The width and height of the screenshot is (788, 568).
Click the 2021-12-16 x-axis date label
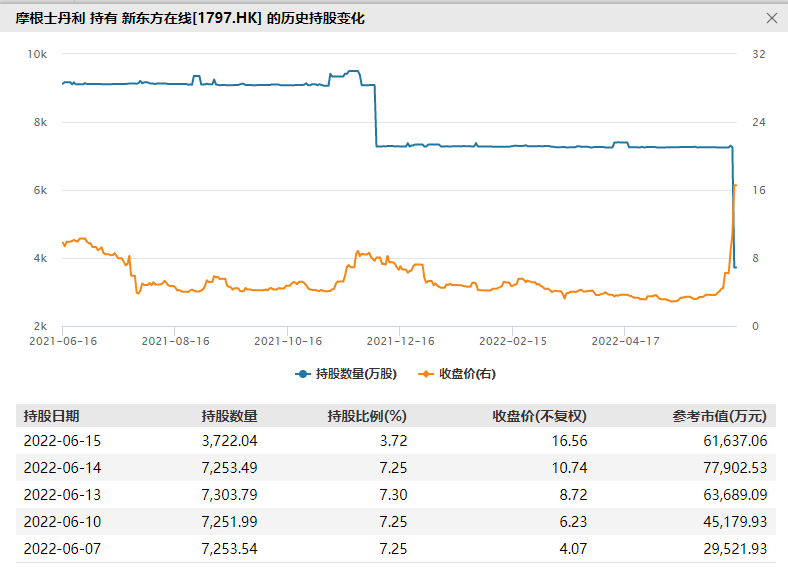click(x=399, y=341)
